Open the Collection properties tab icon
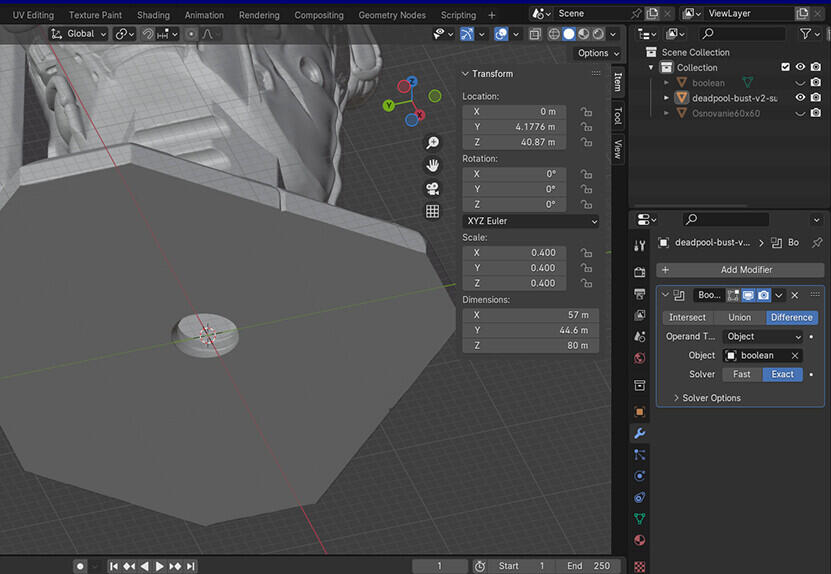Viewport: 831px width, 574px height. (x=640, y=385)
